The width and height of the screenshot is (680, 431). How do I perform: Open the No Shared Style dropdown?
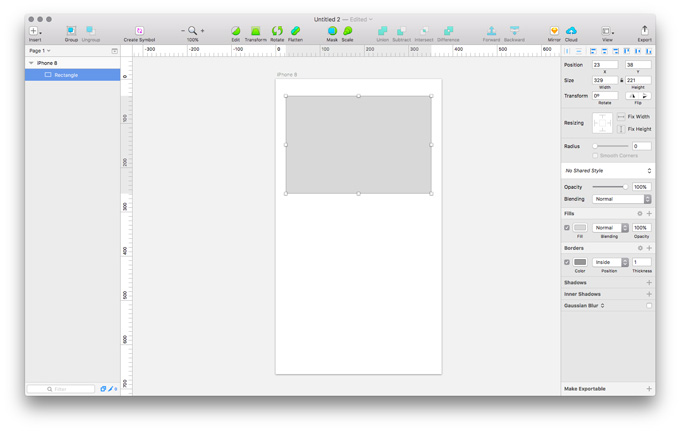pos(608,171)
